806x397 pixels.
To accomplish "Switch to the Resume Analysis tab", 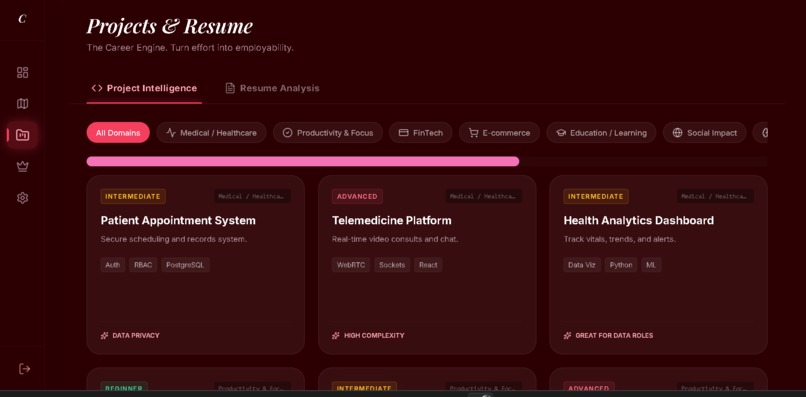I will pos(272,88).
